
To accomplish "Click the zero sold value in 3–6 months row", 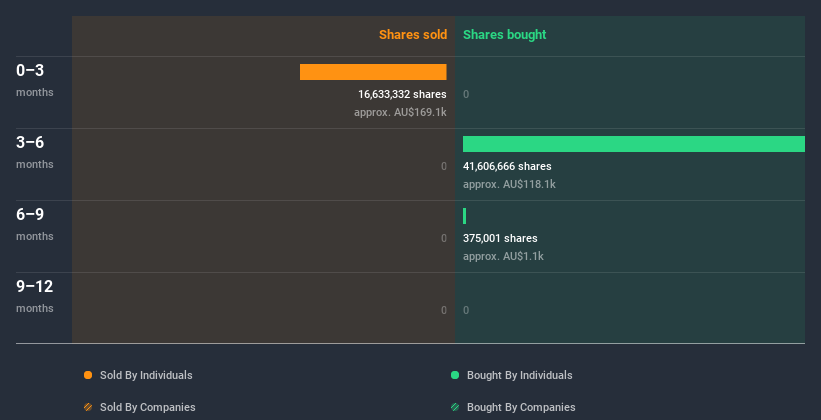I will tap(443, 167).
